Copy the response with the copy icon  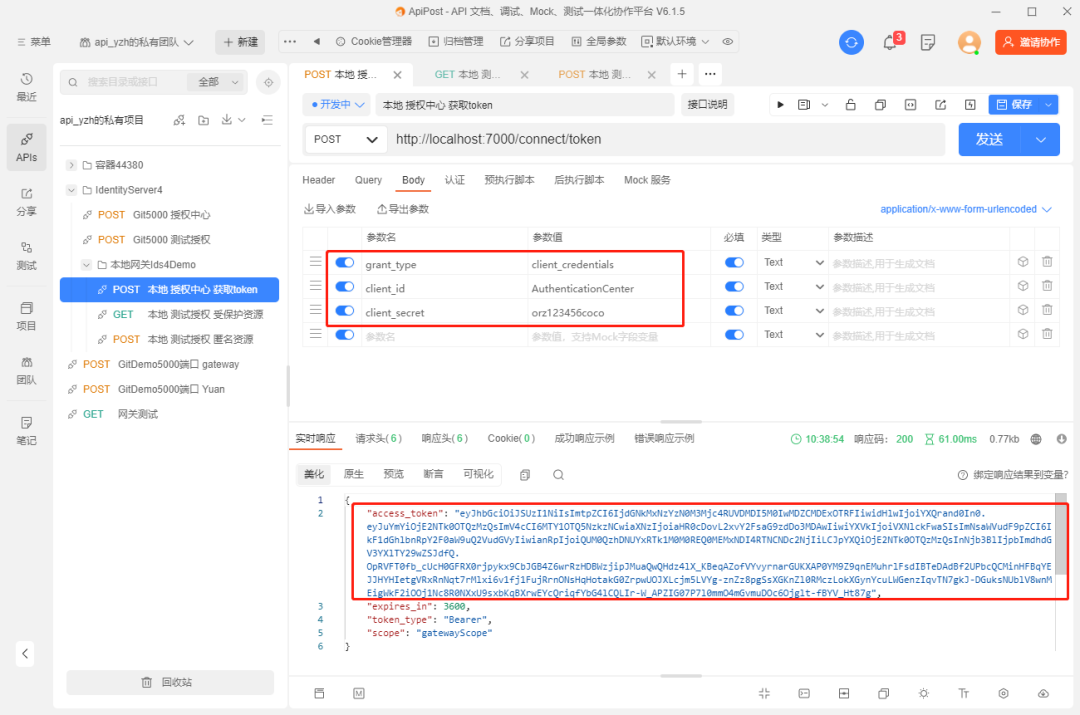(525, 475)
